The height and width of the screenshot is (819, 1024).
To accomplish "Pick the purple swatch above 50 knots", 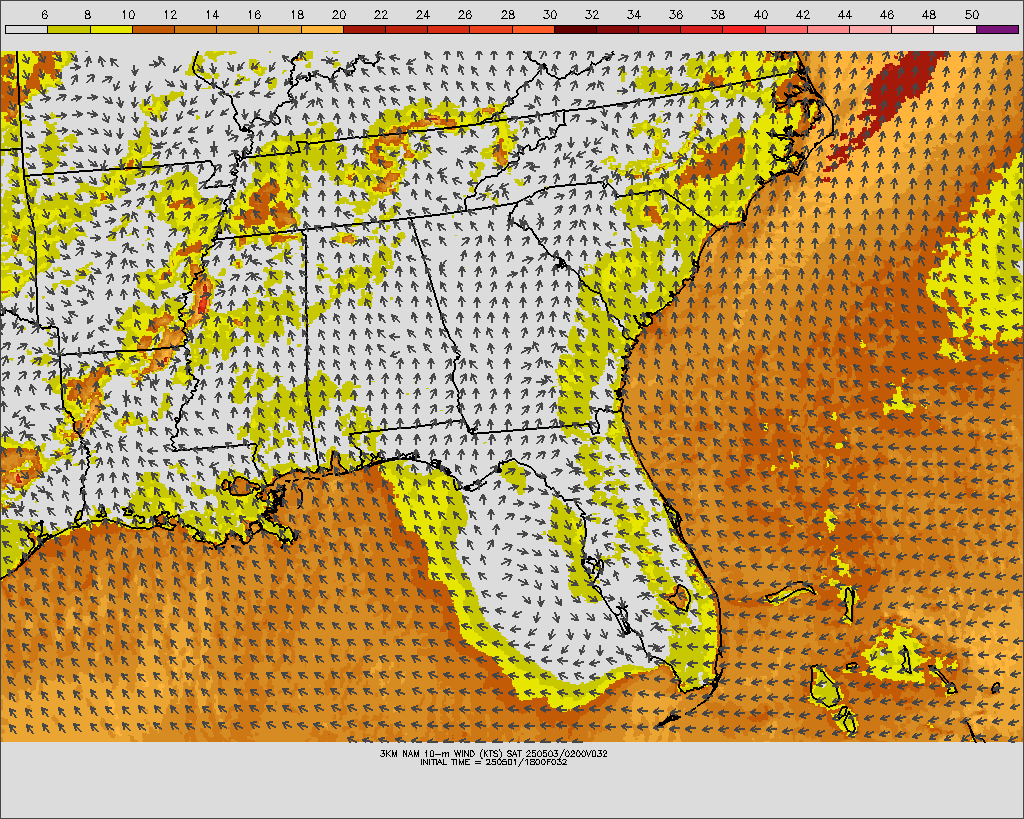I will pyautogui.click(x=997, y=29).
